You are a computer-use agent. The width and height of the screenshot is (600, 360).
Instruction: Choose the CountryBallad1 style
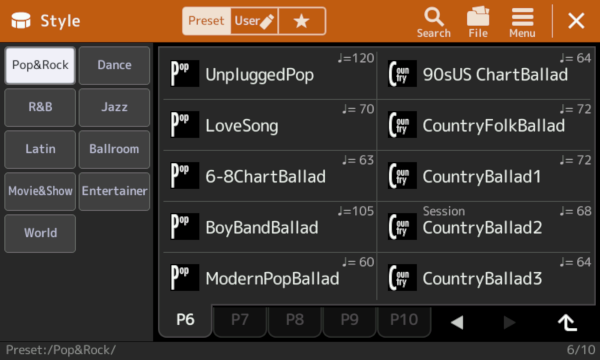(485, 176)
